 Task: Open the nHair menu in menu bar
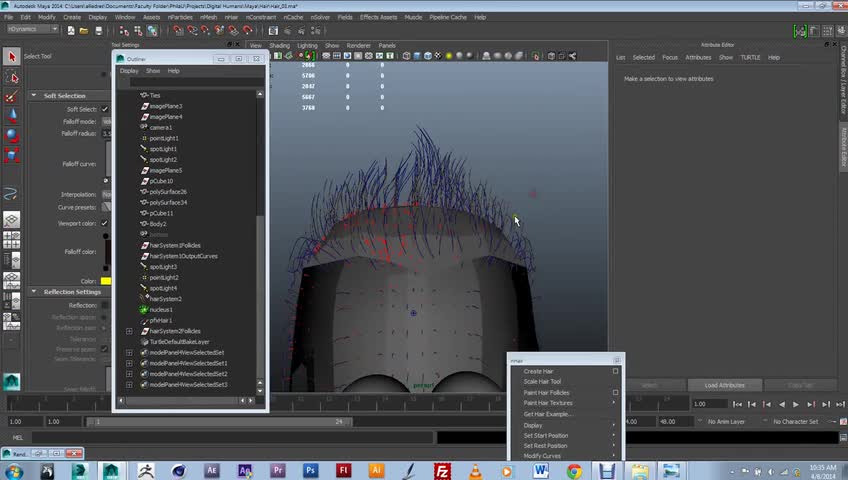click(232, 17)
